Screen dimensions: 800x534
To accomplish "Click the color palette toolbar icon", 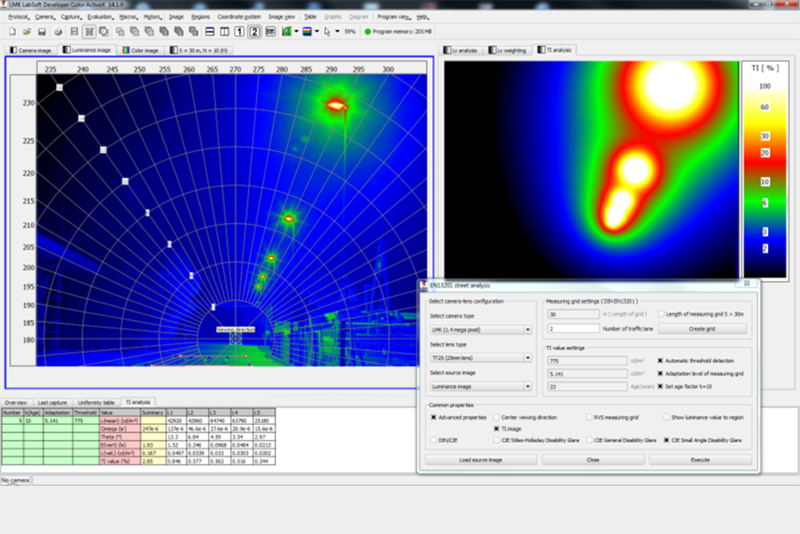I will pyautogui.click(x=307, y=32).
